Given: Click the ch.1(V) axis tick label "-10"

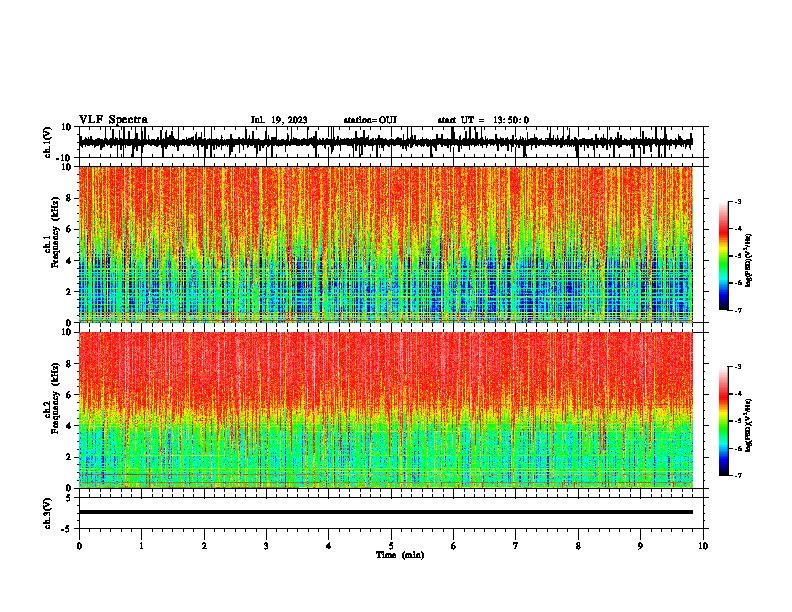Looking at the screenshot, I should coord(65,158).
